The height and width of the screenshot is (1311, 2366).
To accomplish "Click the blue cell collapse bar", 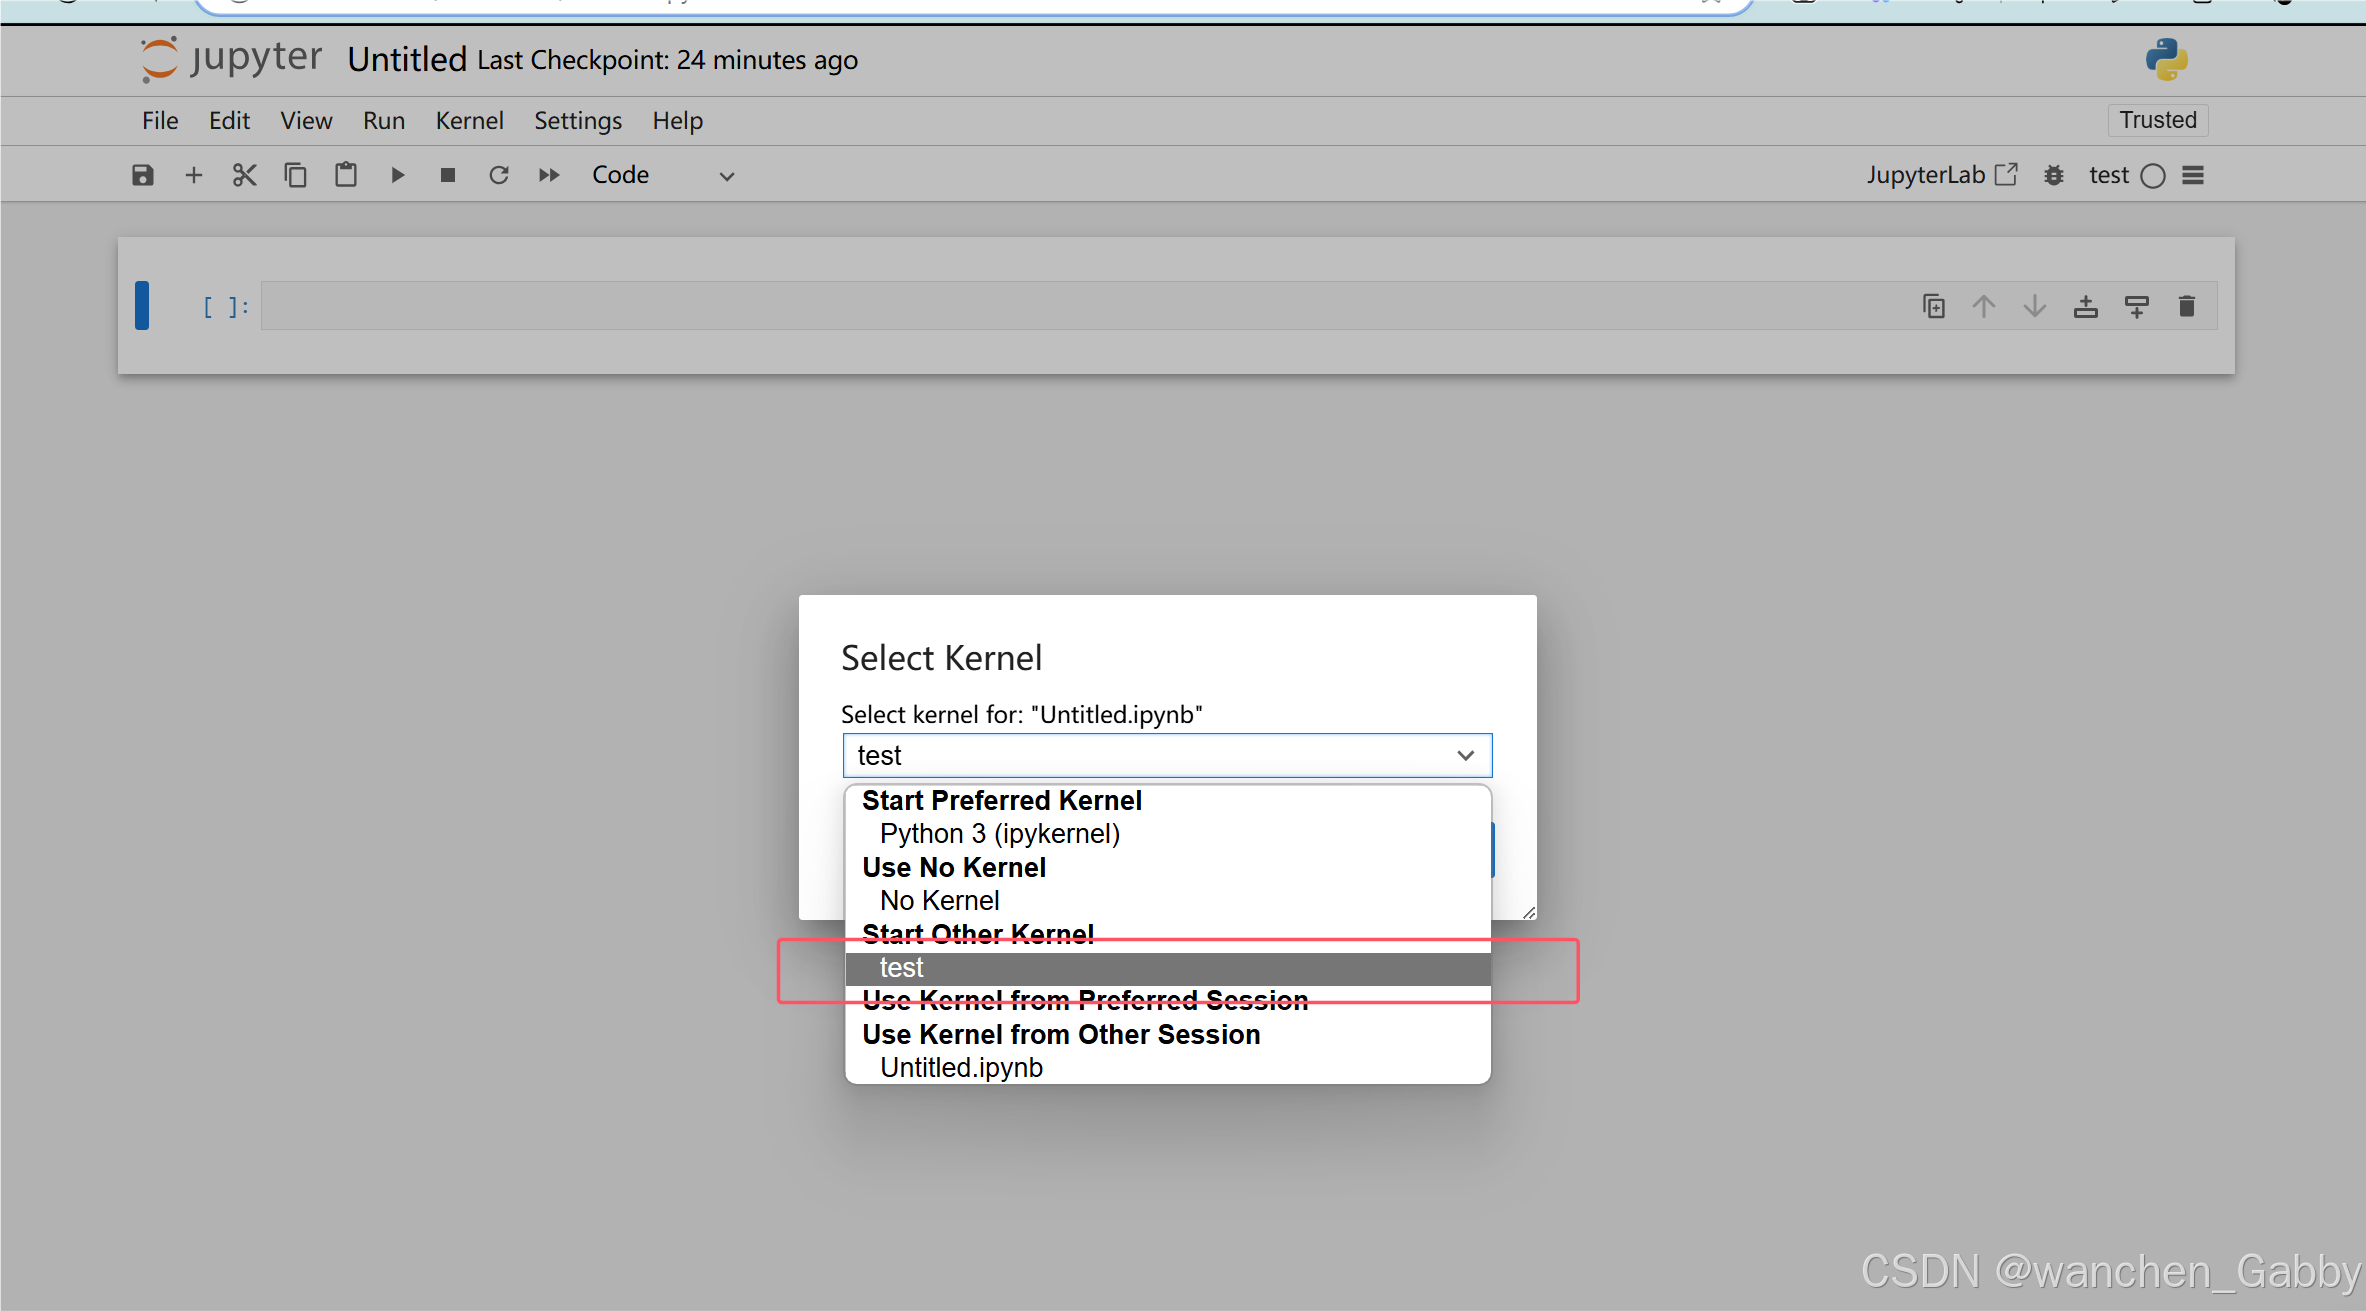I will tap(142, 306).
